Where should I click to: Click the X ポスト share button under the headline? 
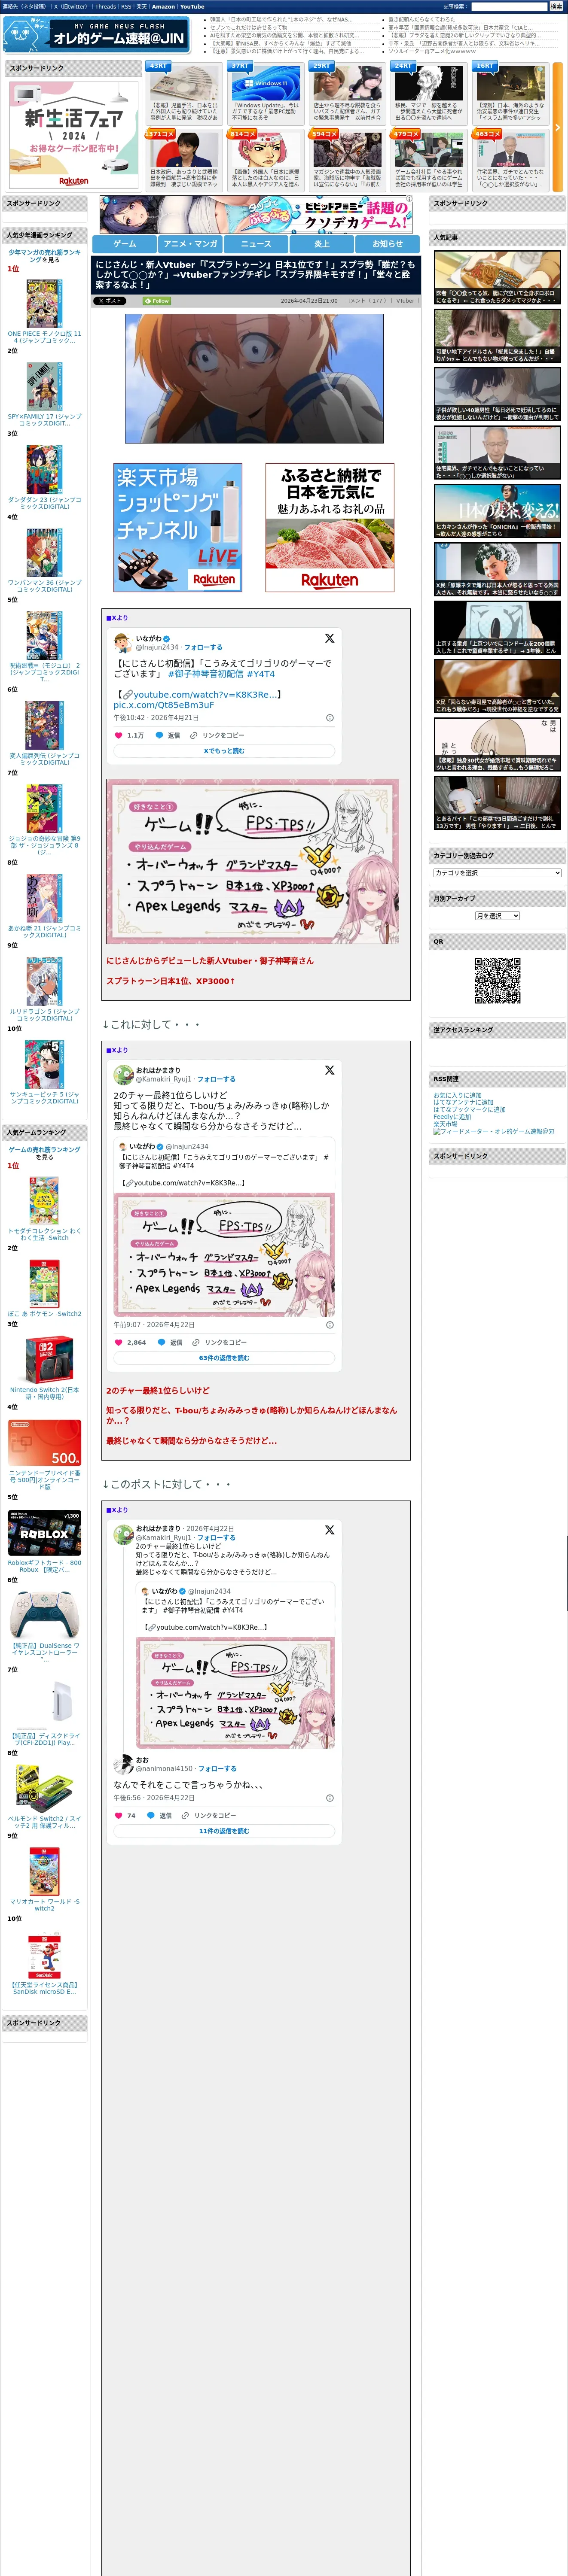pos(110,300)
